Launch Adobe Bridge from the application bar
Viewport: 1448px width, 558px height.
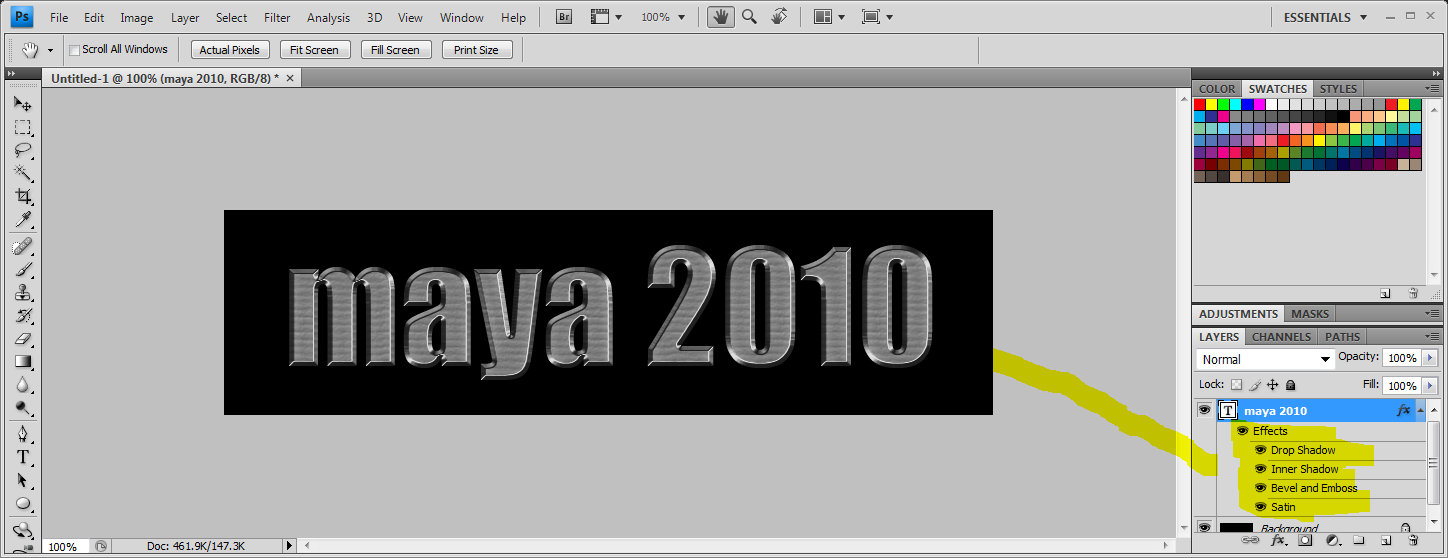pos(564,17)
